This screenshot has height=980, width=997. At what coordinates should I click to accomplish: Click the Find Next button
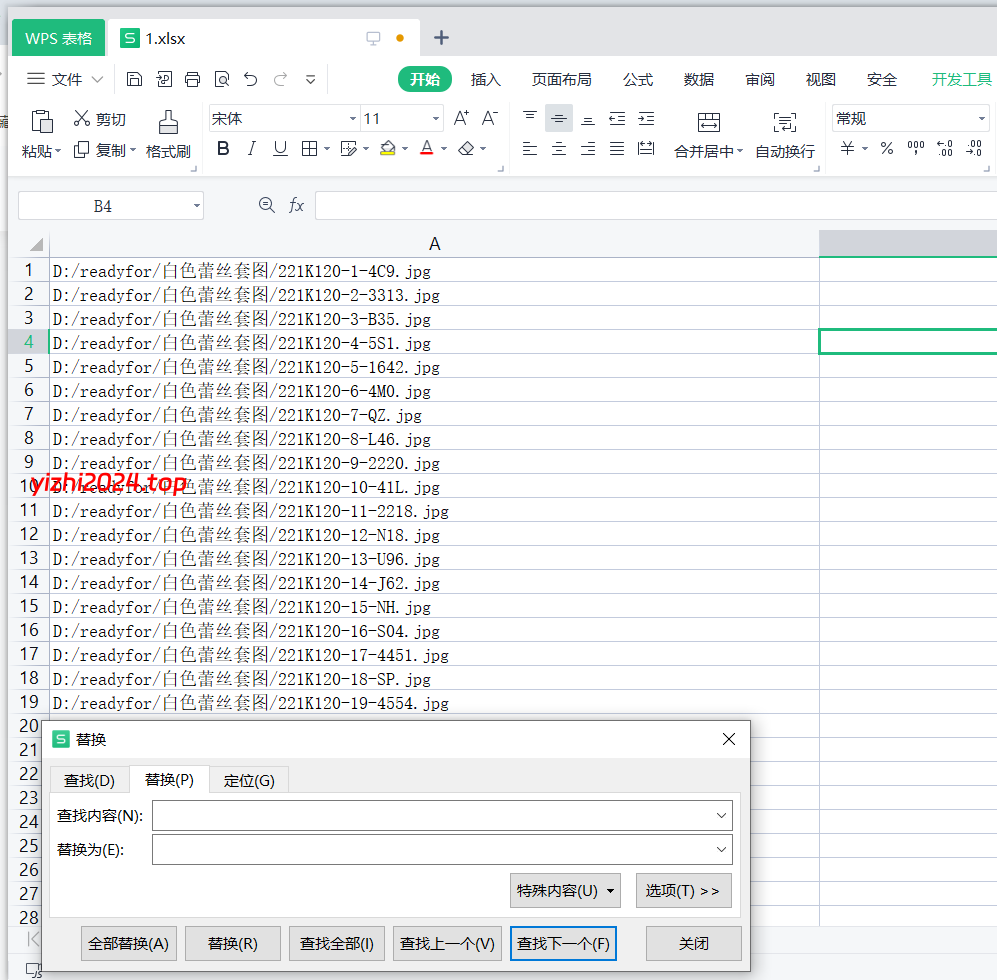pyautogui.click(x=562, y=943)
